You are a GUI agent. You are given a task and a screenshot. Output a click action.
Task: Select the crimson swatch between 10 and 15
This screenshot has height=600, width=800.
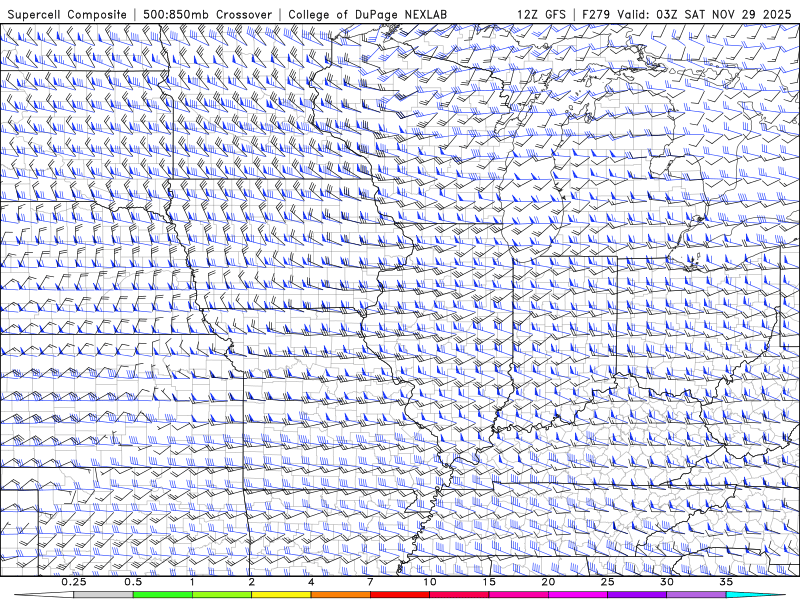coord(459,595)
